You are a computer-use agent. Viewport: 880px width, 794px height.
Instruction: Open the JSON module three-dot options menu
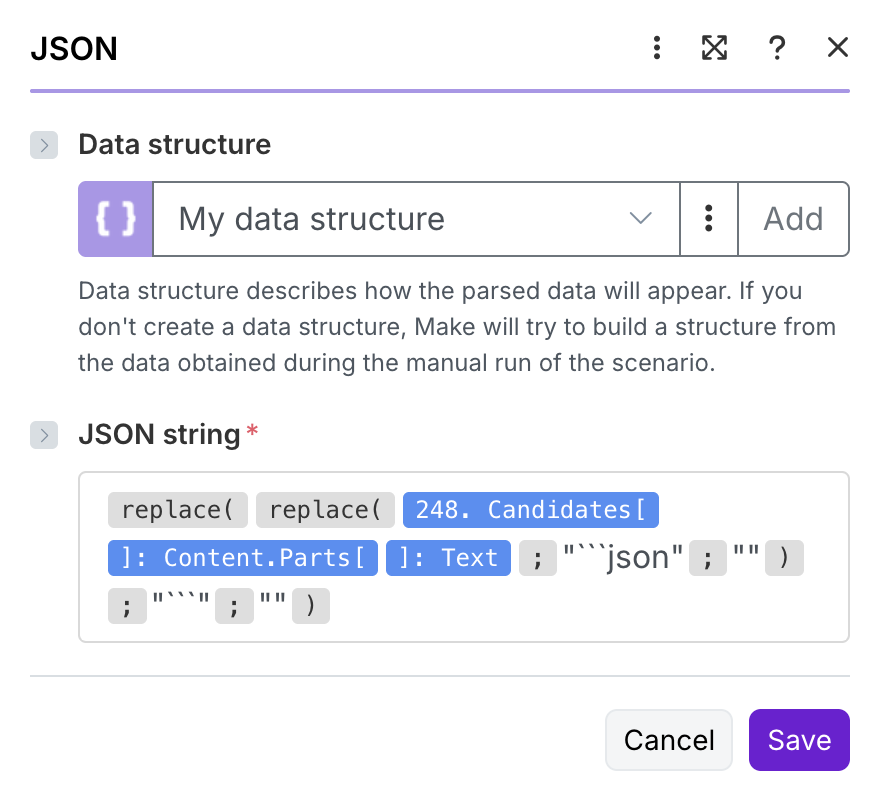pos(657,47)
